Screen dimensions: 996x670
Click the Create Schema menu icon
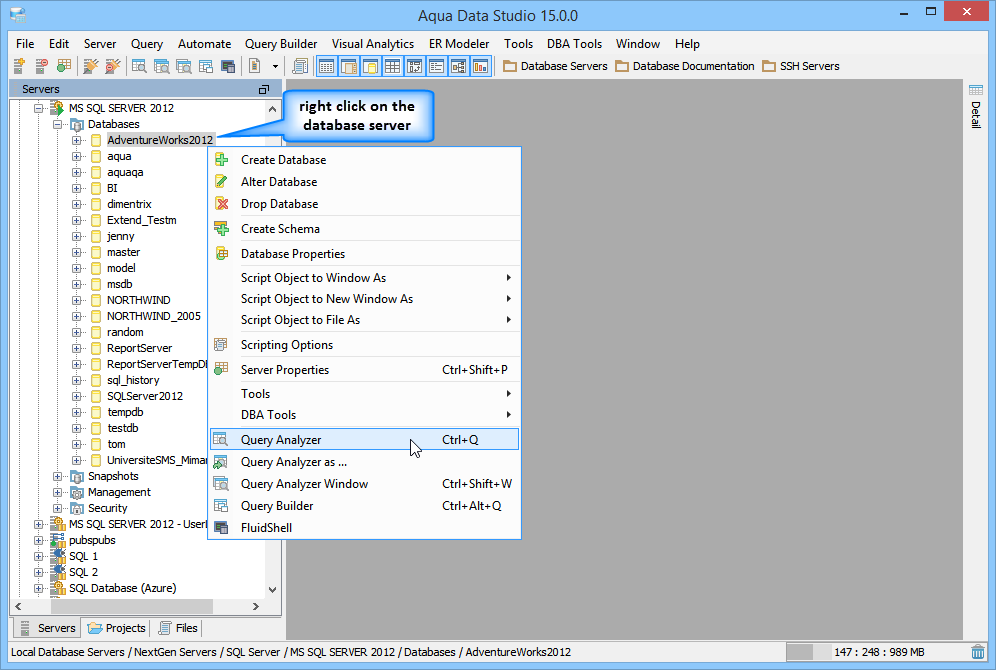point(221,228)
